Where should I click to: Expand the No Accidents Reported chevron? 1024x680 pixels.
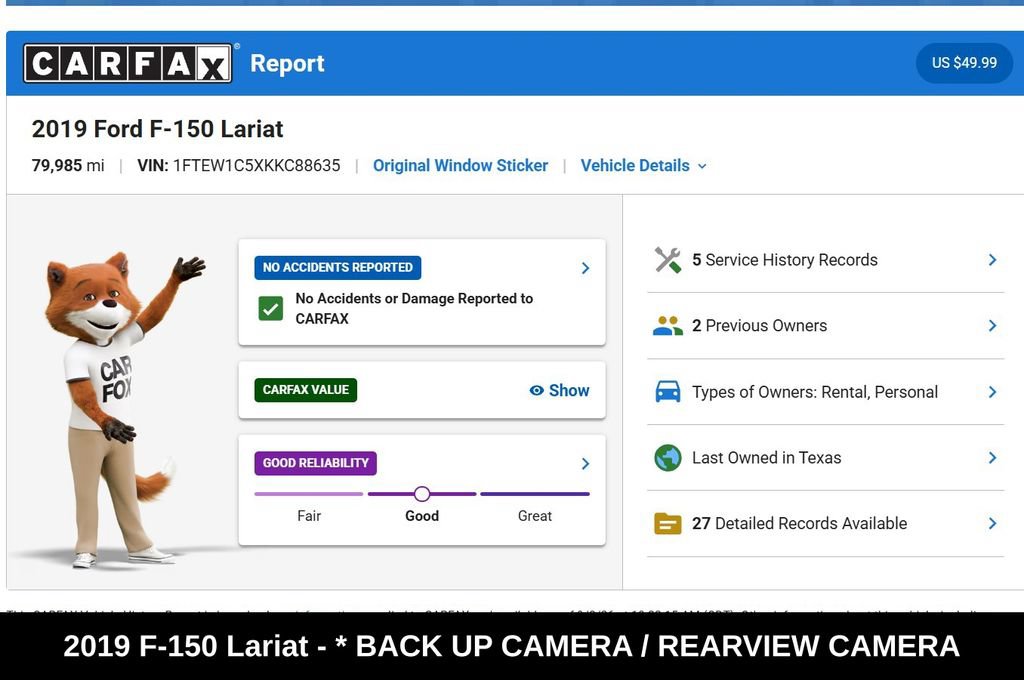pos(585,268)
